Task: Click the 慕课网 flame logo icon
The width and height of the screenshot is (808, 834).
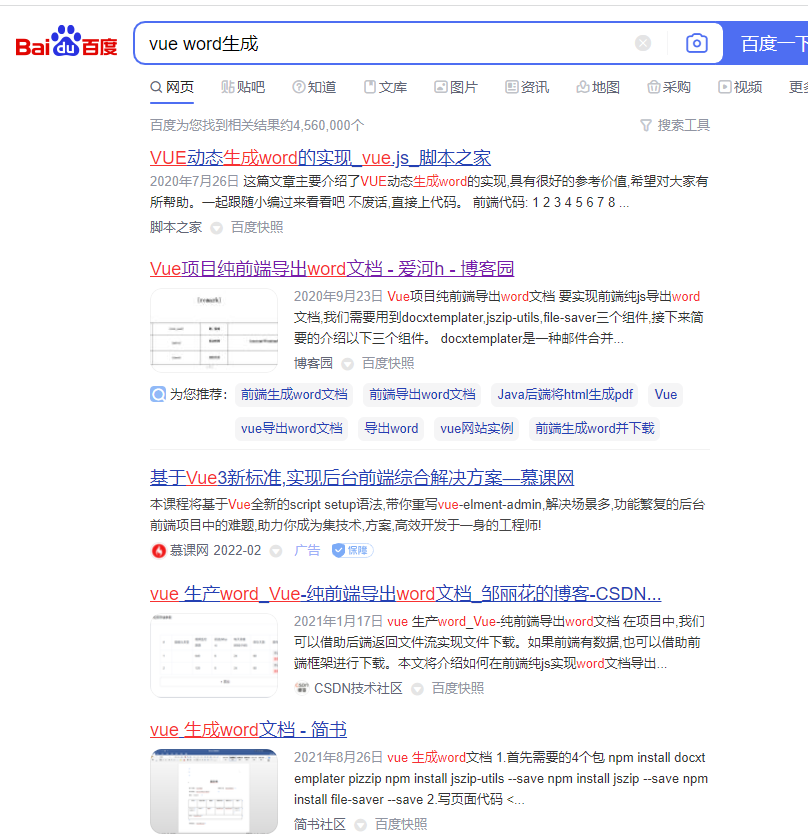Action: pos(159,551)
